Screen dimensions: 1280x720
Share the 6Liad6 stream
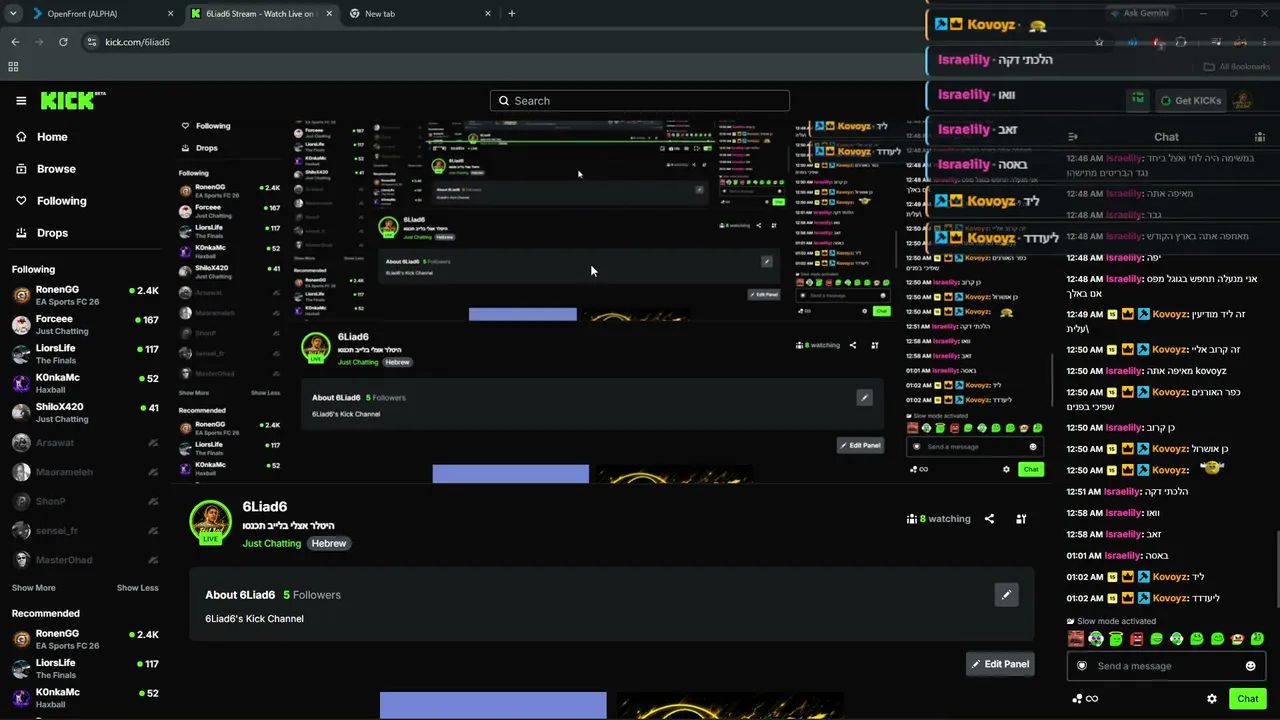tap(989, 519)
